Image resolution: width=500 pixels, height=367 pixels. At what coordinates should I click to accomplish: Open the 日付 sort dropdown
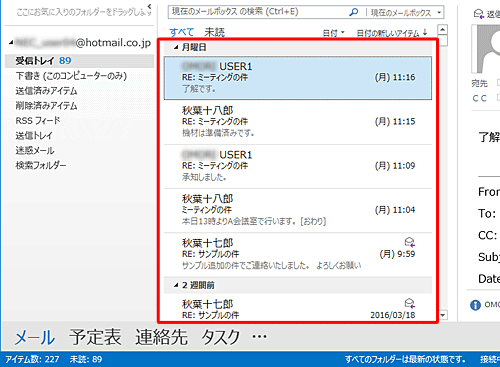click(333, 33)
